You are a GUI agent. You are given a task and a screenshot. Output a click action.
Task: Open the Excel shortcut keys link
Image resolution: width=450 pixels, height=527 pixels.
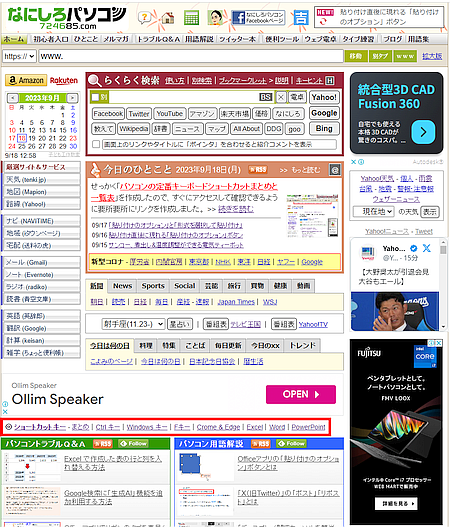point(254,427)
